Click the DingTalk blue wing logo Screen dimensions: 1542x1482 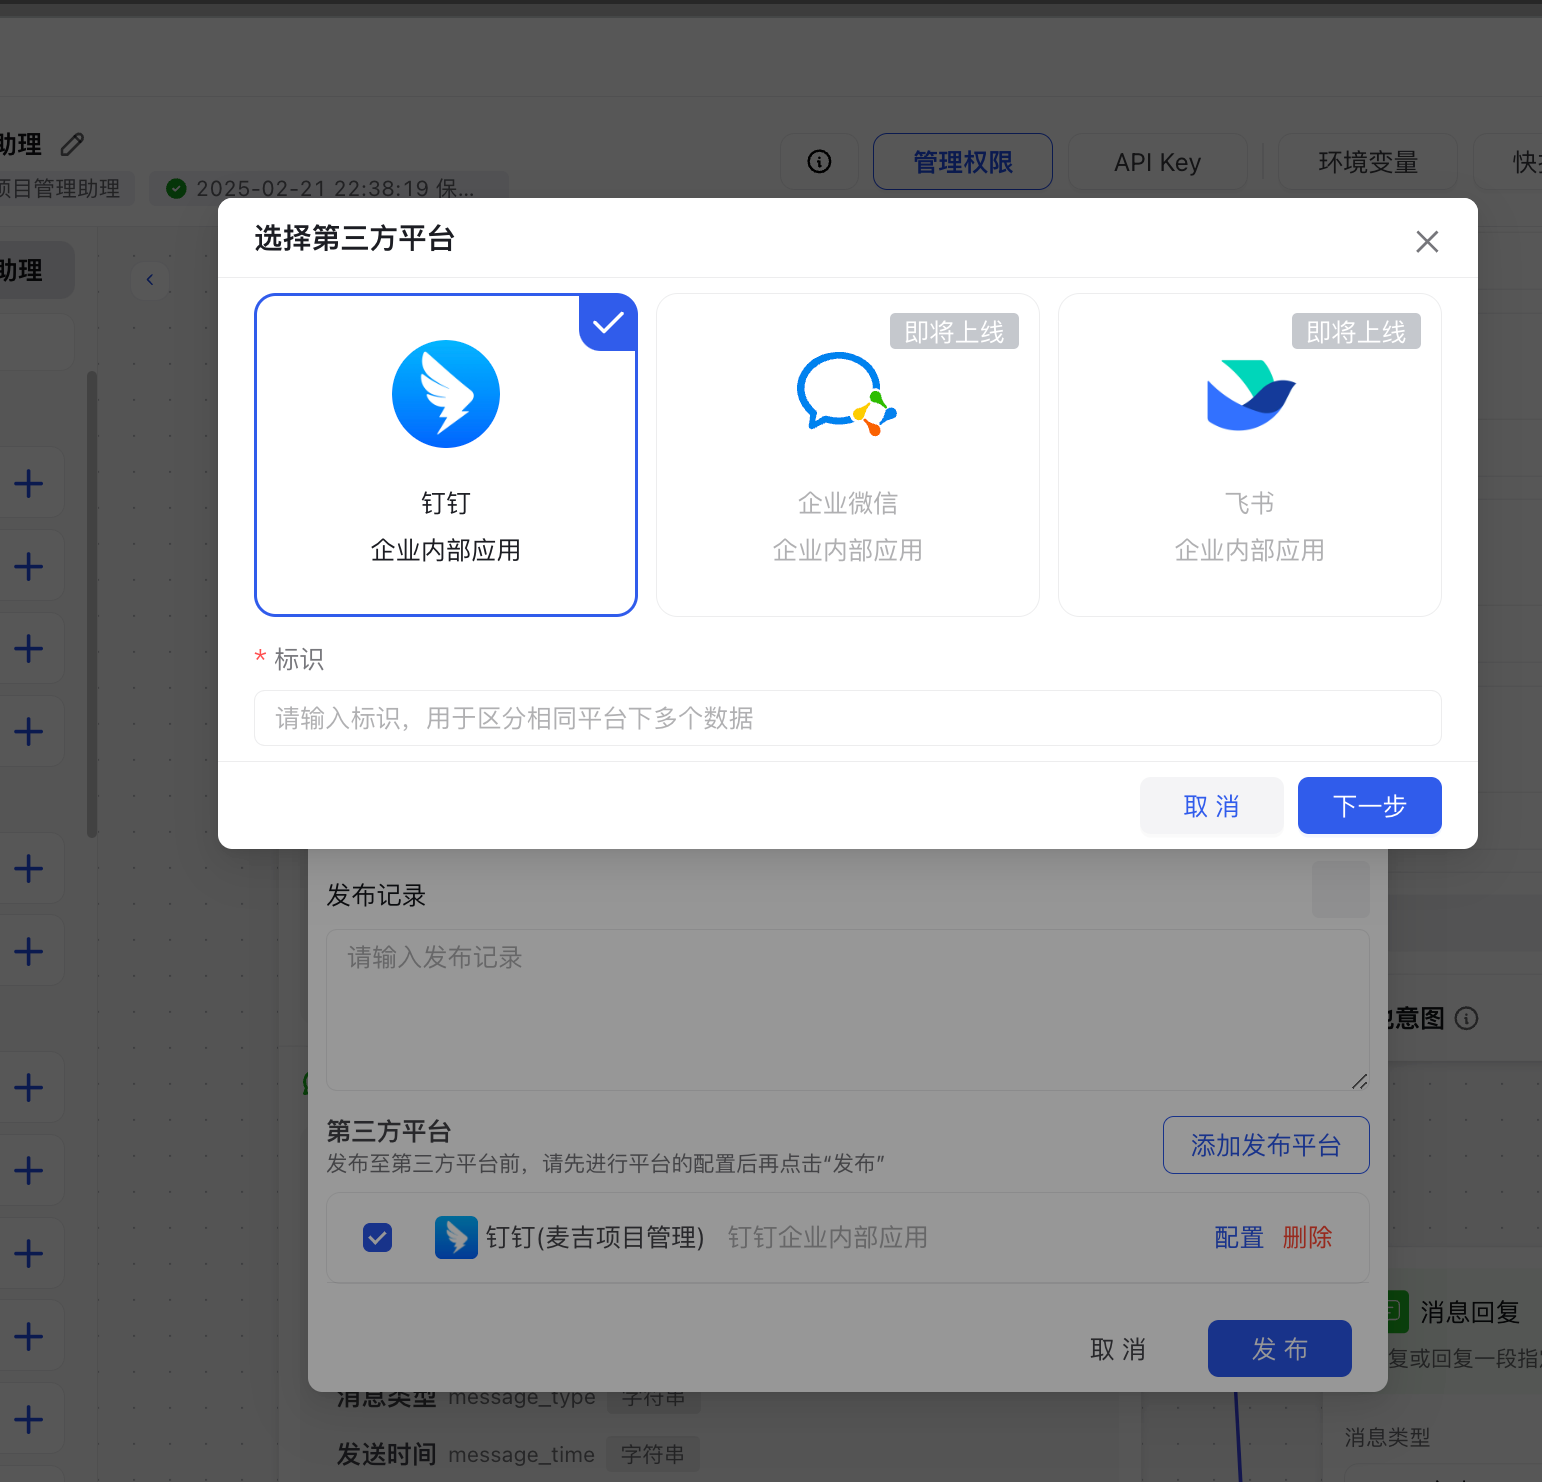[446, 394]
